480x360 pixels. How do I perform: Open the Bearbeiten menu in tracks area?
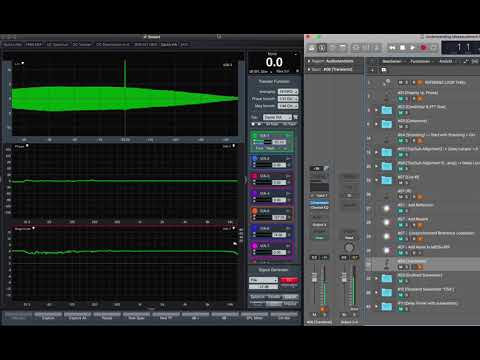392,61
